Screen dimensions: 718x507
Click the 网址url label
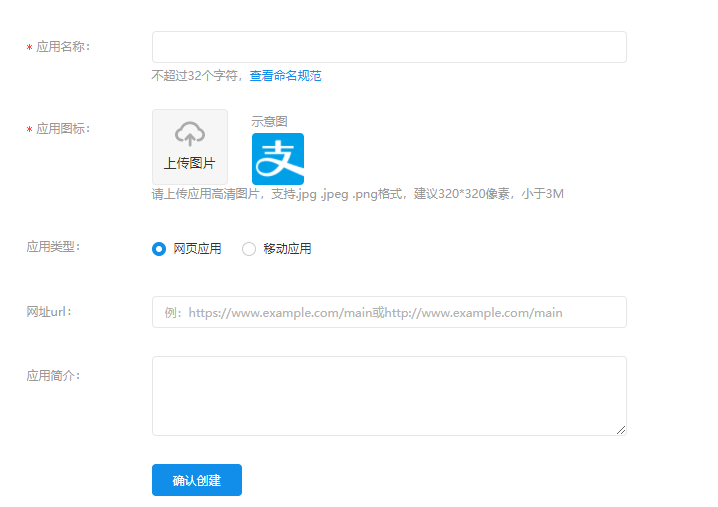coord(49,312)
